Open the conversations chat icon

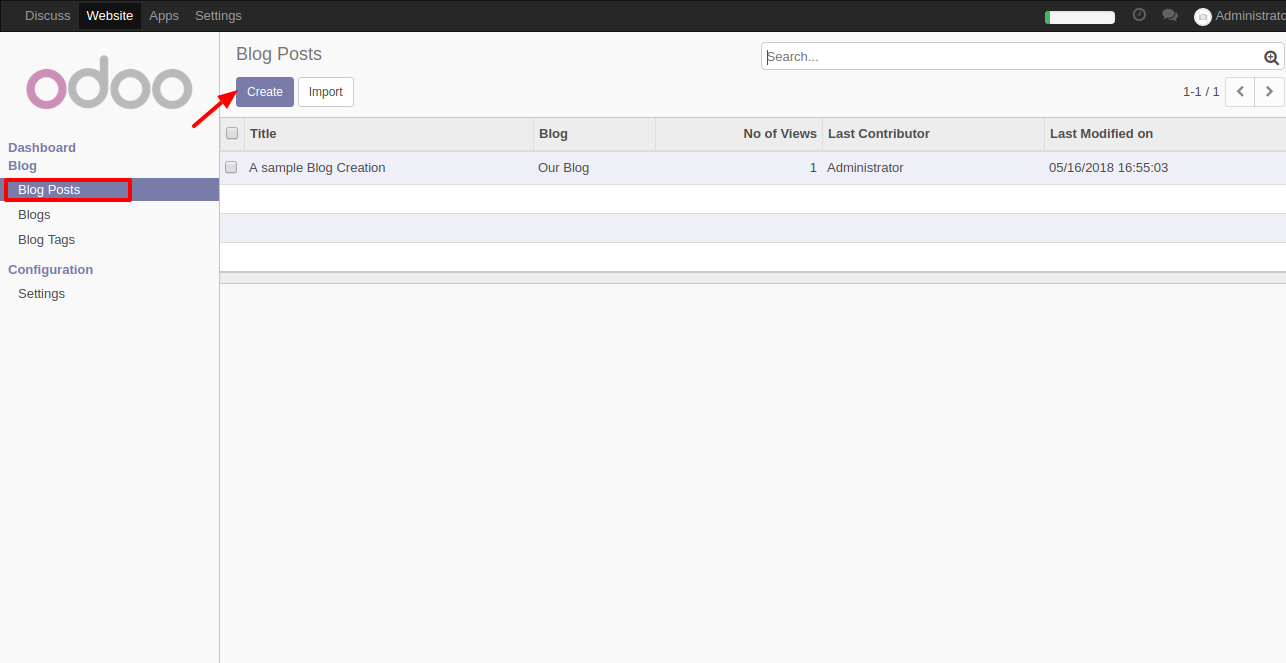tap(1169, 15)
